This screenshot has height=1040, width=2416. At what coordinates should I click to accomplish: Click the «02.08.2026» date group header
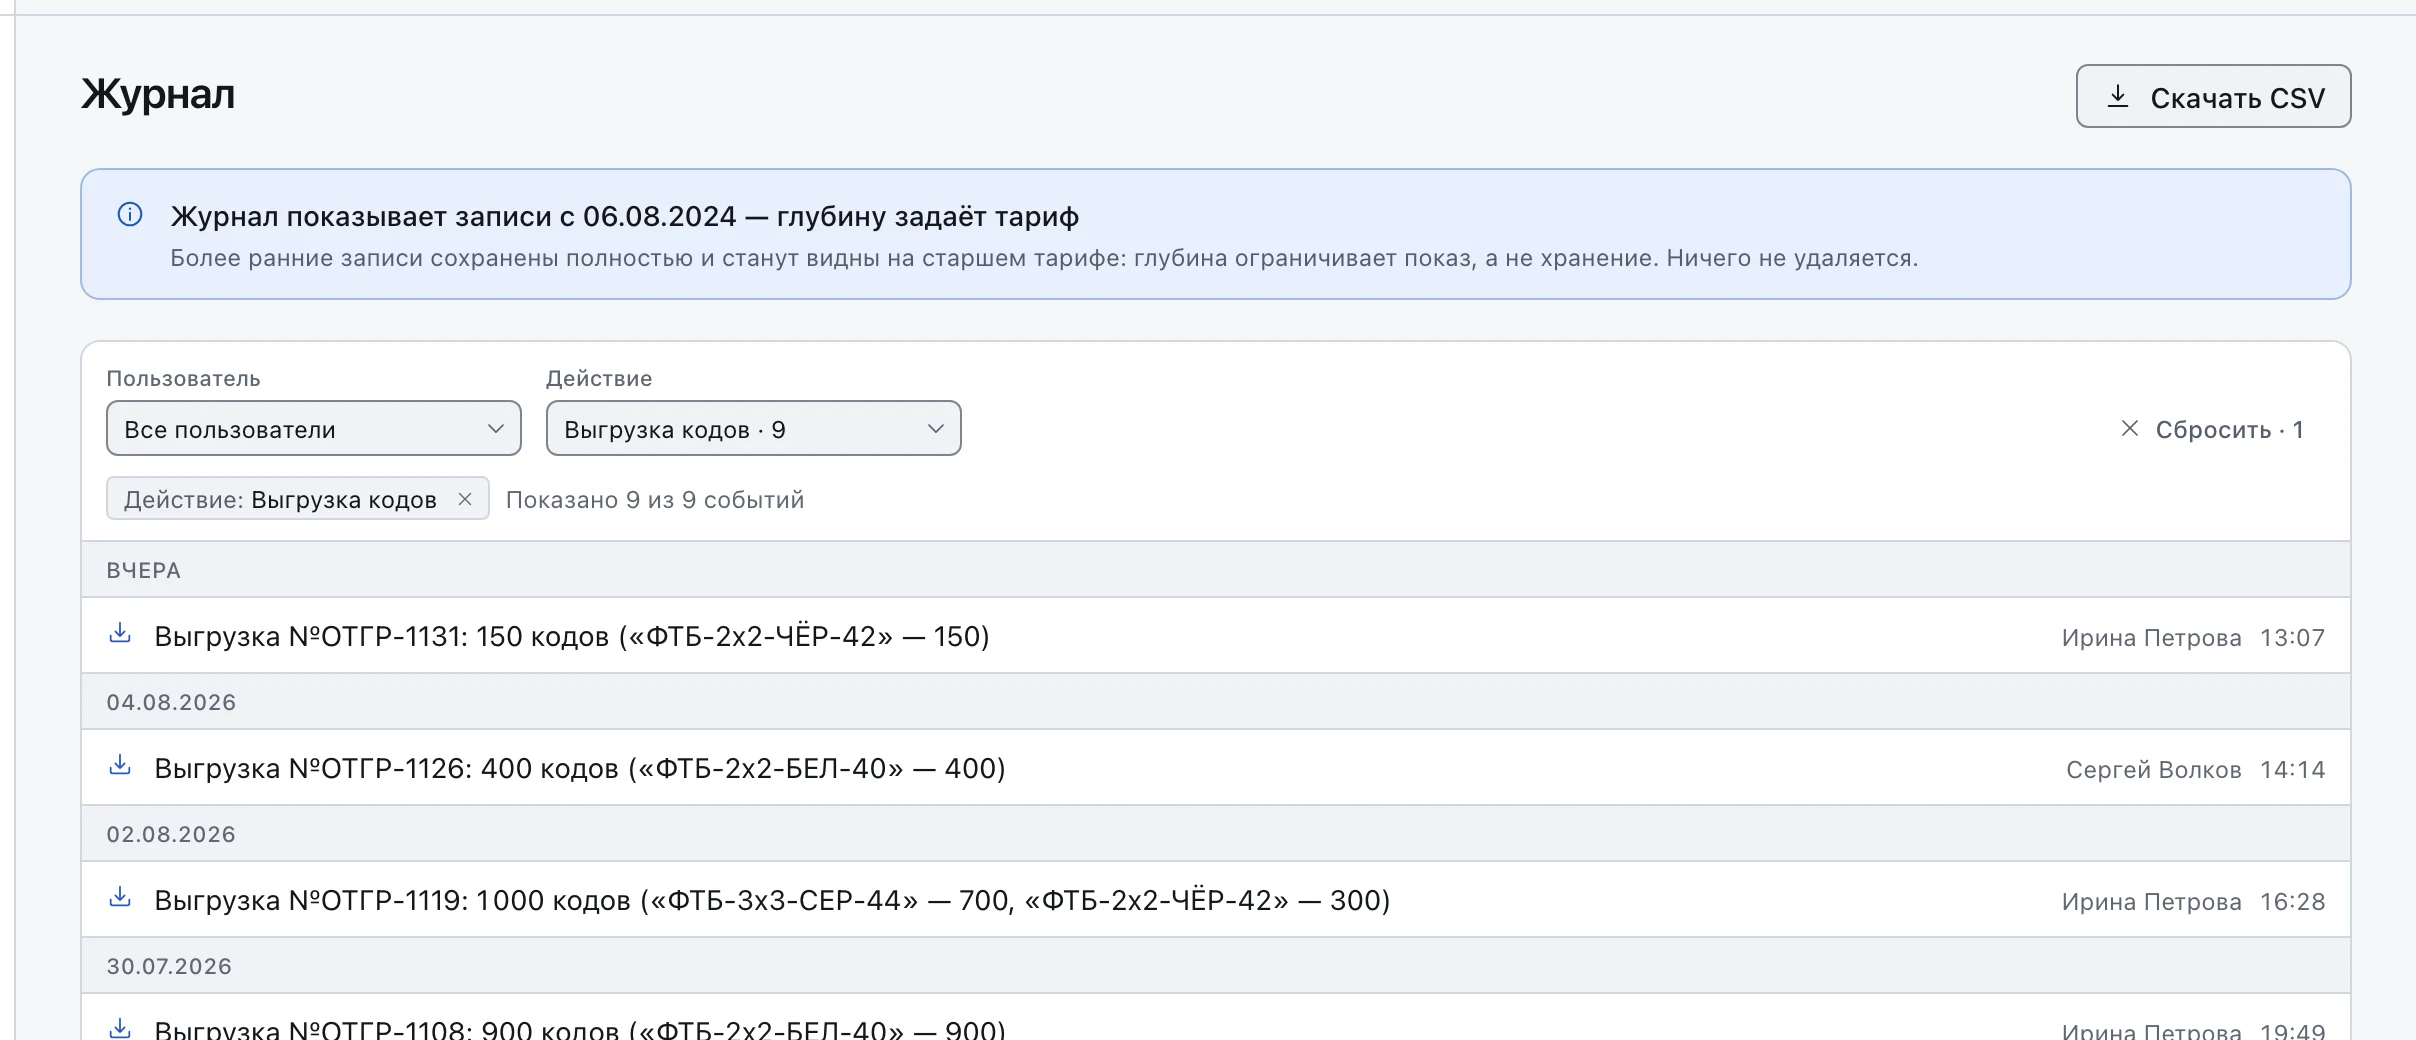[x=1216, y=834]
